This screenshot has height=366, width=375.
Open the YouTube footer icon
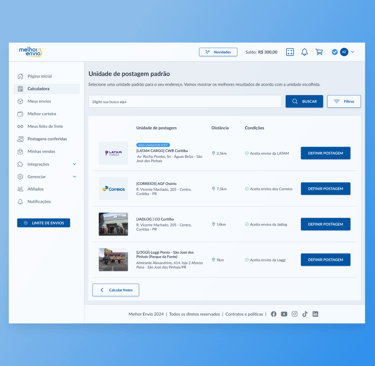(284, 314)
